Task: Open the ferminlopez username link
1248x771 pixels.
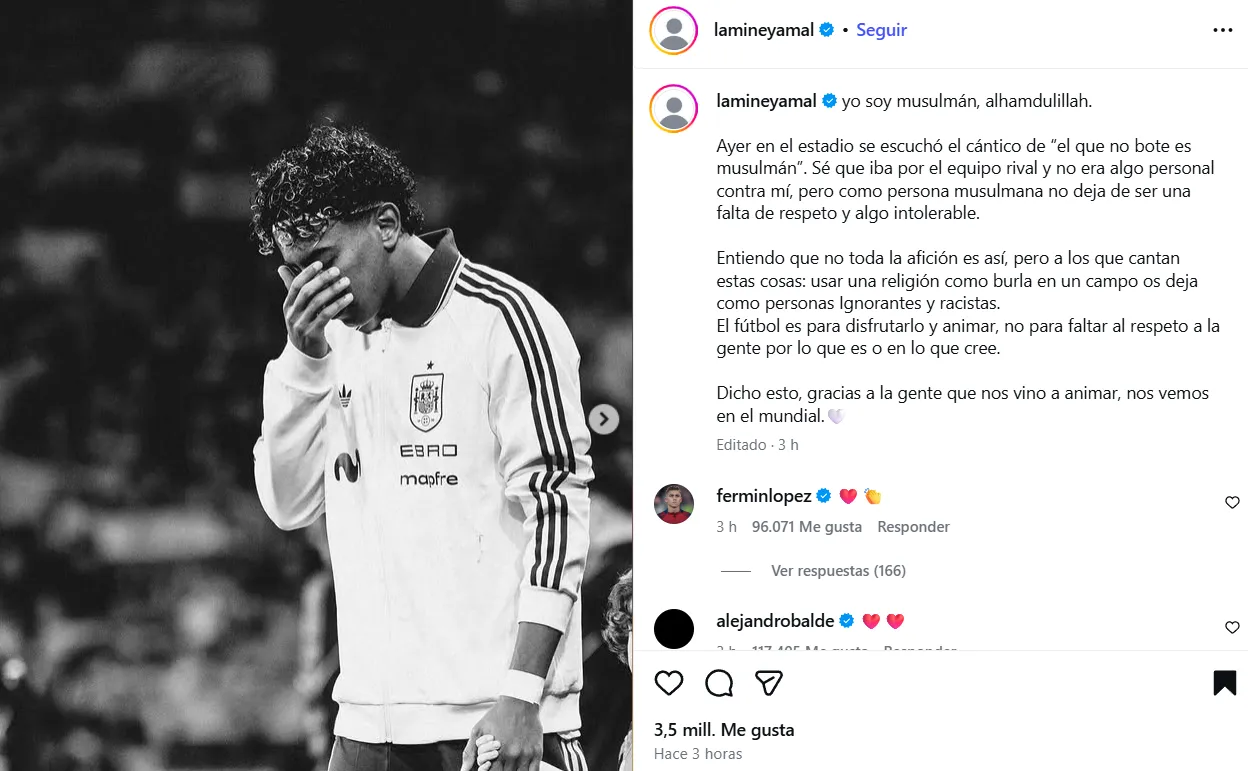Action: point(764,496)
